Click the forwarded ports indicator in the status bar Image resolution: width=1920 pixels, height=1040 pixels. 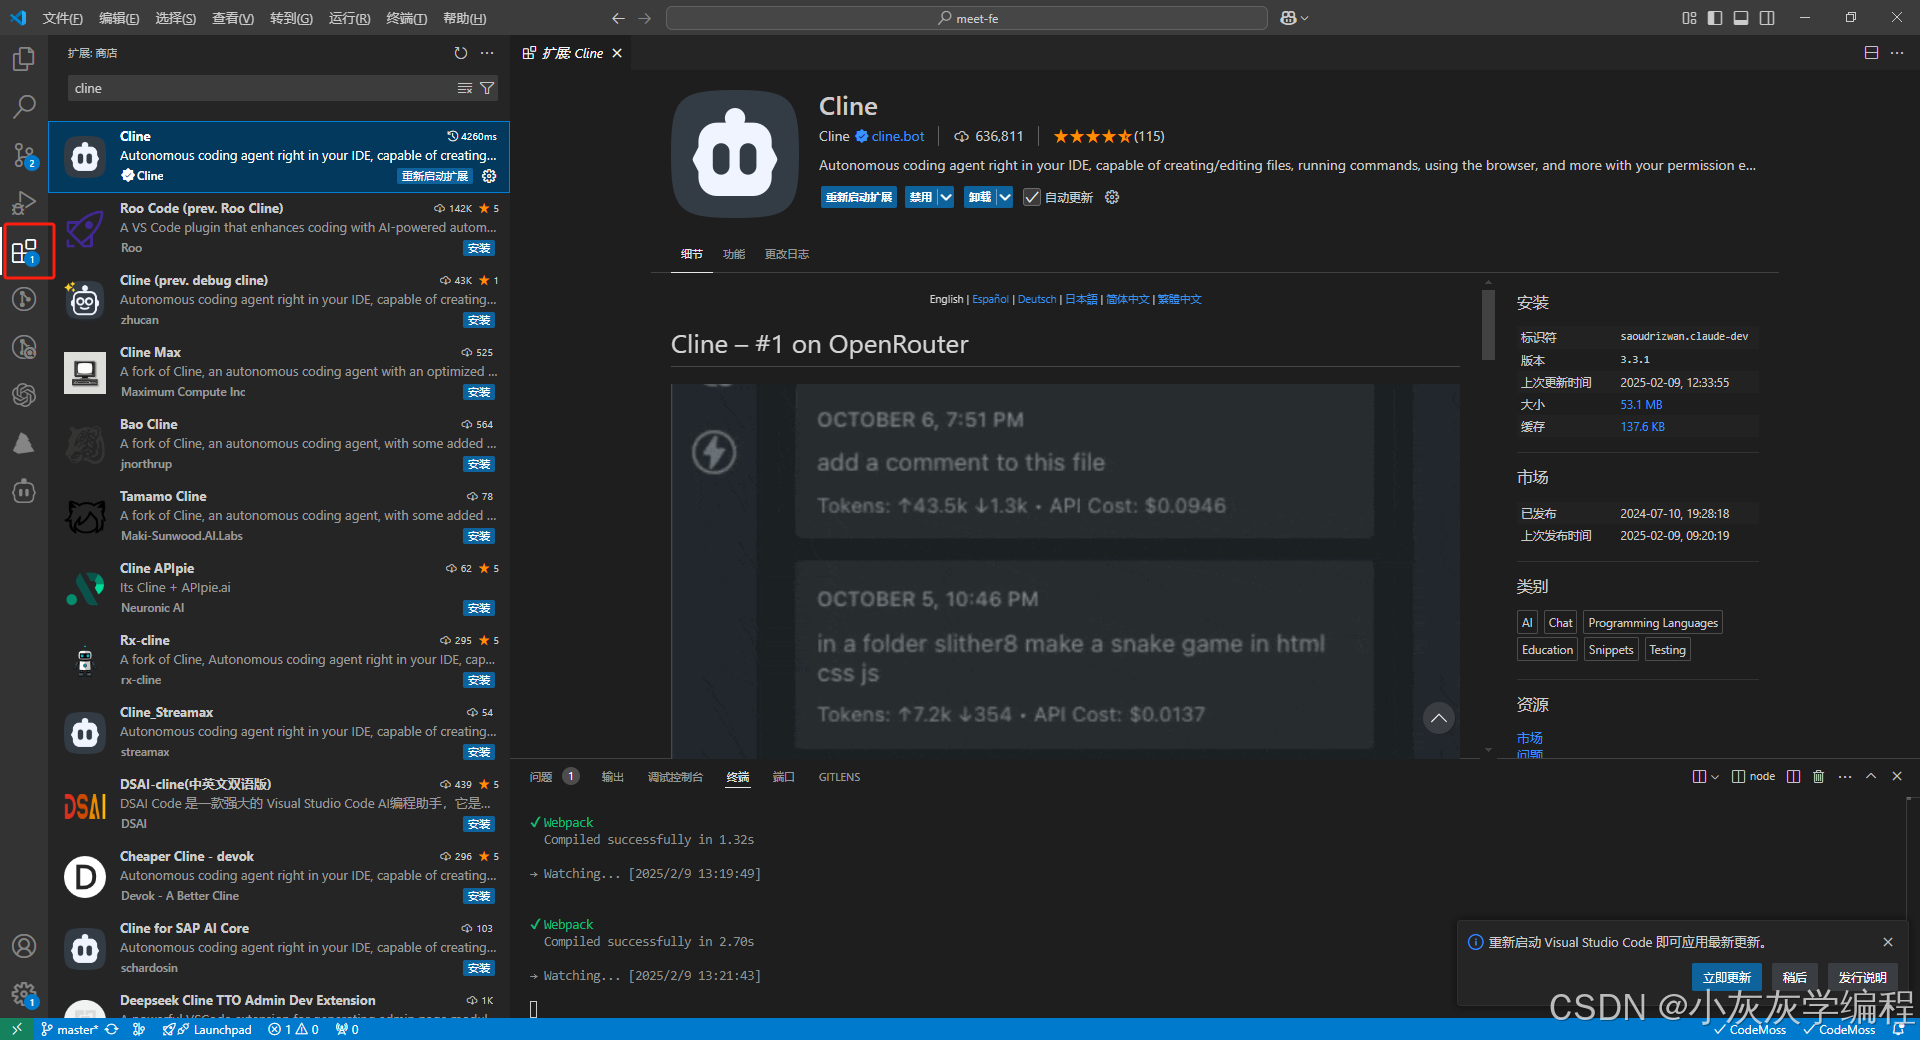point(347,1029)
